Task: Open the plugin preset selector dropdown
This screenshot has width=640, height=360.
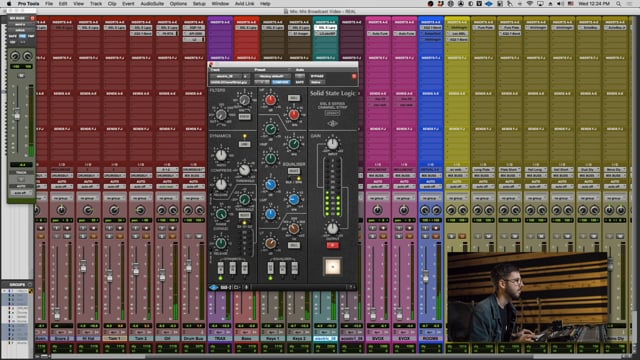Action: (x=272, y=76)
